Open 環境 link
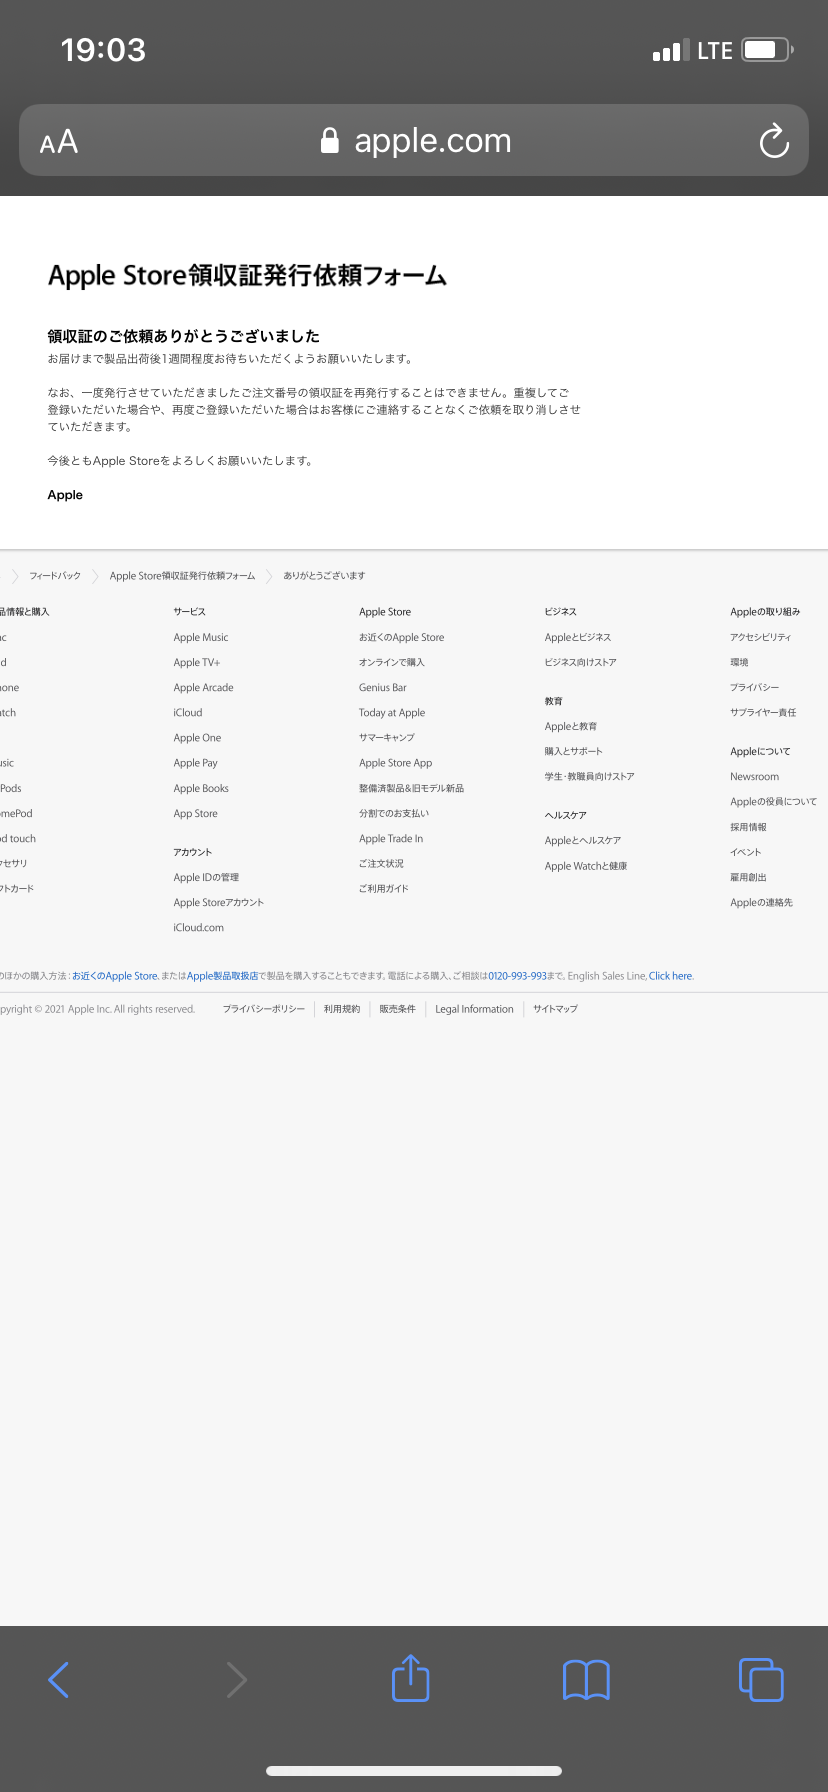 click(x=739, y=663)
